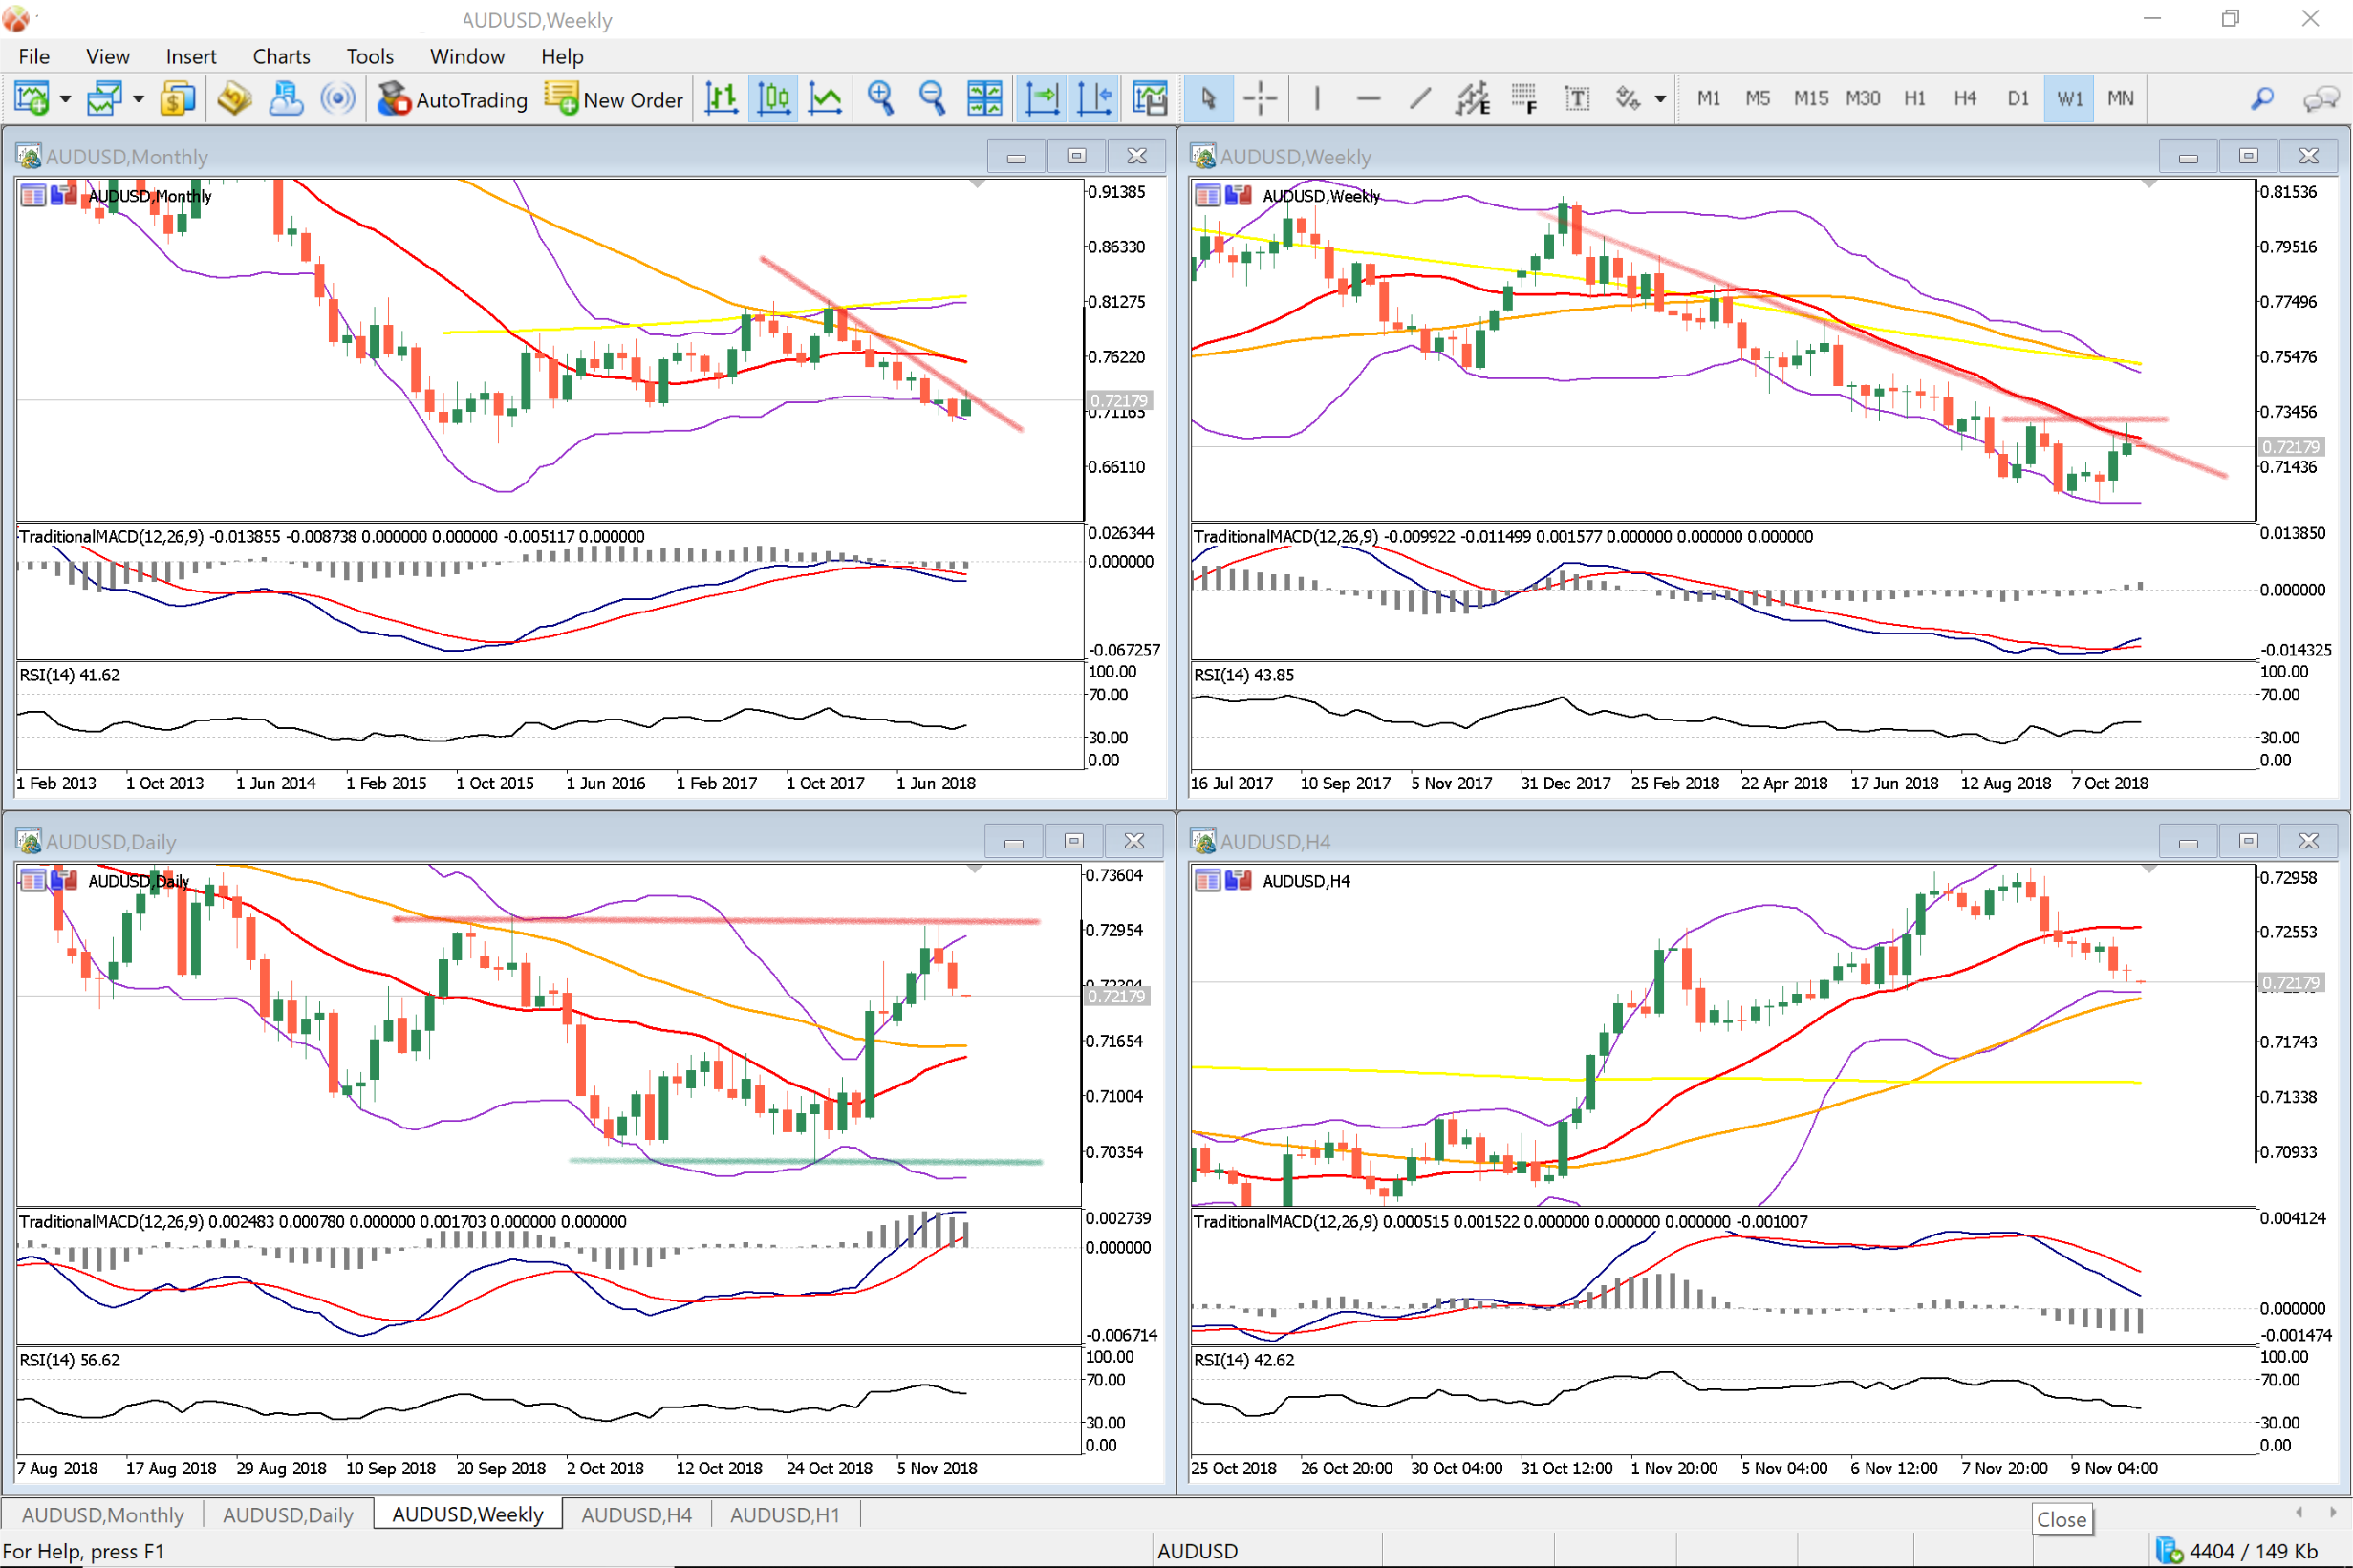The image size is (2353, 1568).
Task: Open the arrows objects dropdown
Action: click(x=1660, y=98)
